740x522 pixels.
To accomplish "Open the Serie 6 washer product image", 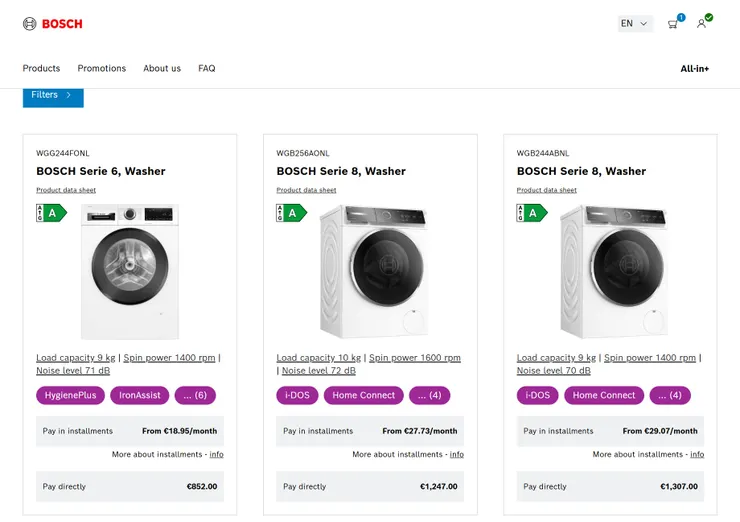I will [x=130, y=270].
